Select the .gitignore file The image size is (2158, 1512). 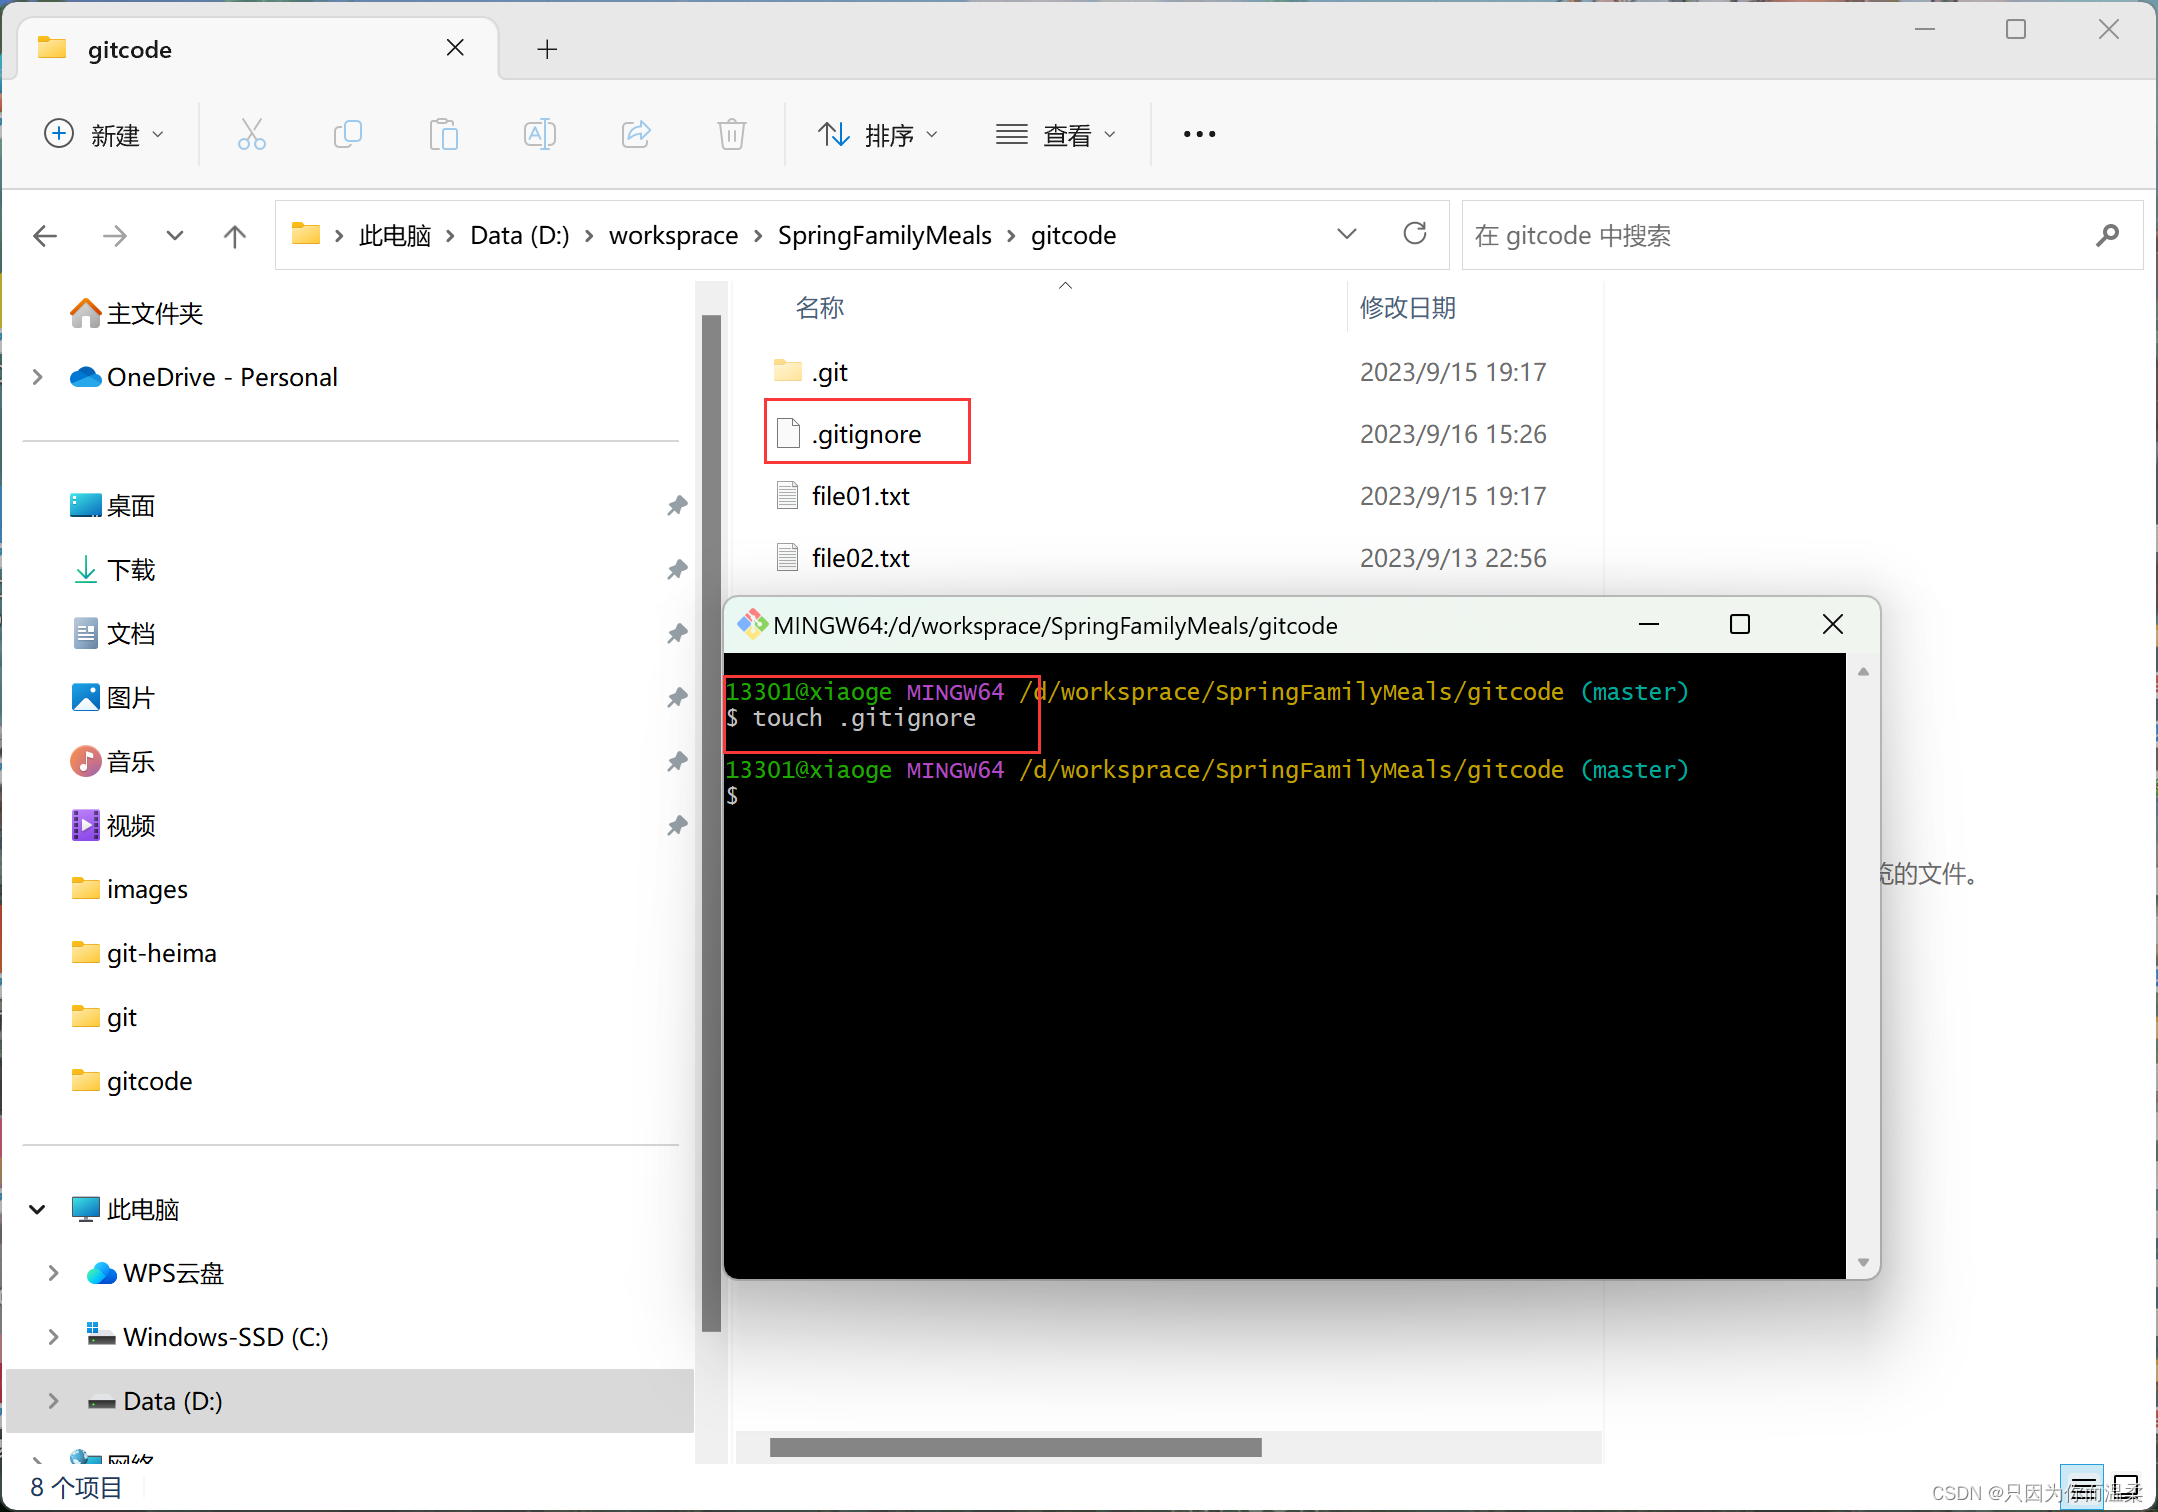pyautogui.click(x=866, y=434)
